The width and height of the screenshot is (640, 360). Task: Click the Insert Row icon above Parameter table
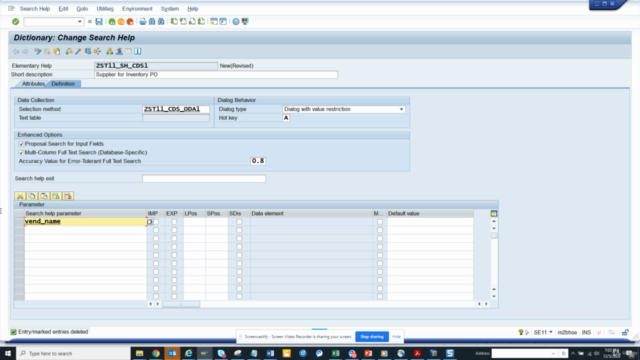point(56,196)
